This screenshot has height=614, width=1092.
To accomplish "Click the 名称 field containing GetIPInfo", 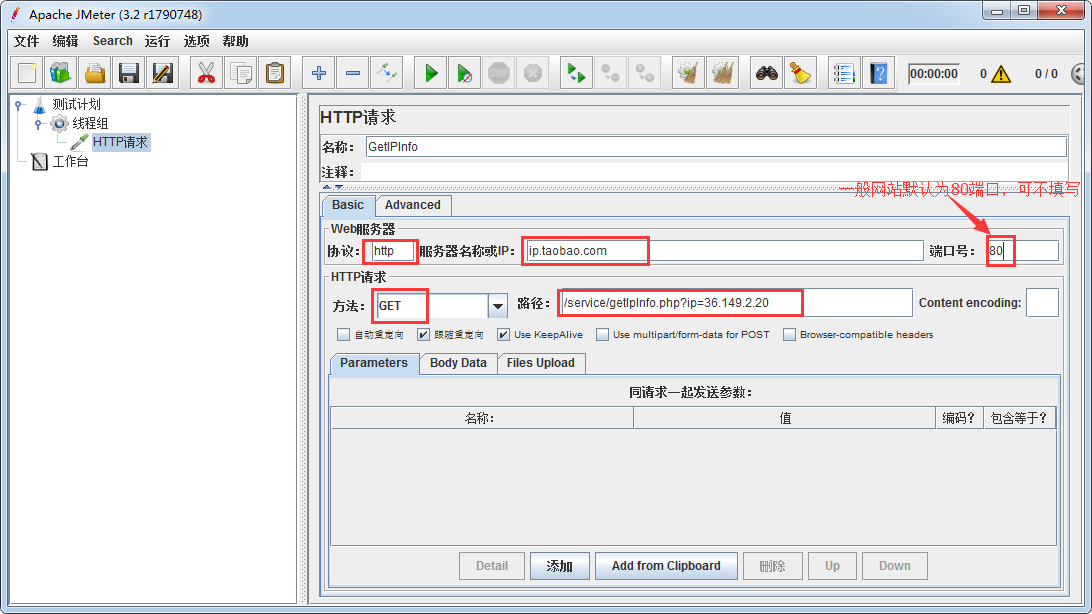I will coord(716,147).
